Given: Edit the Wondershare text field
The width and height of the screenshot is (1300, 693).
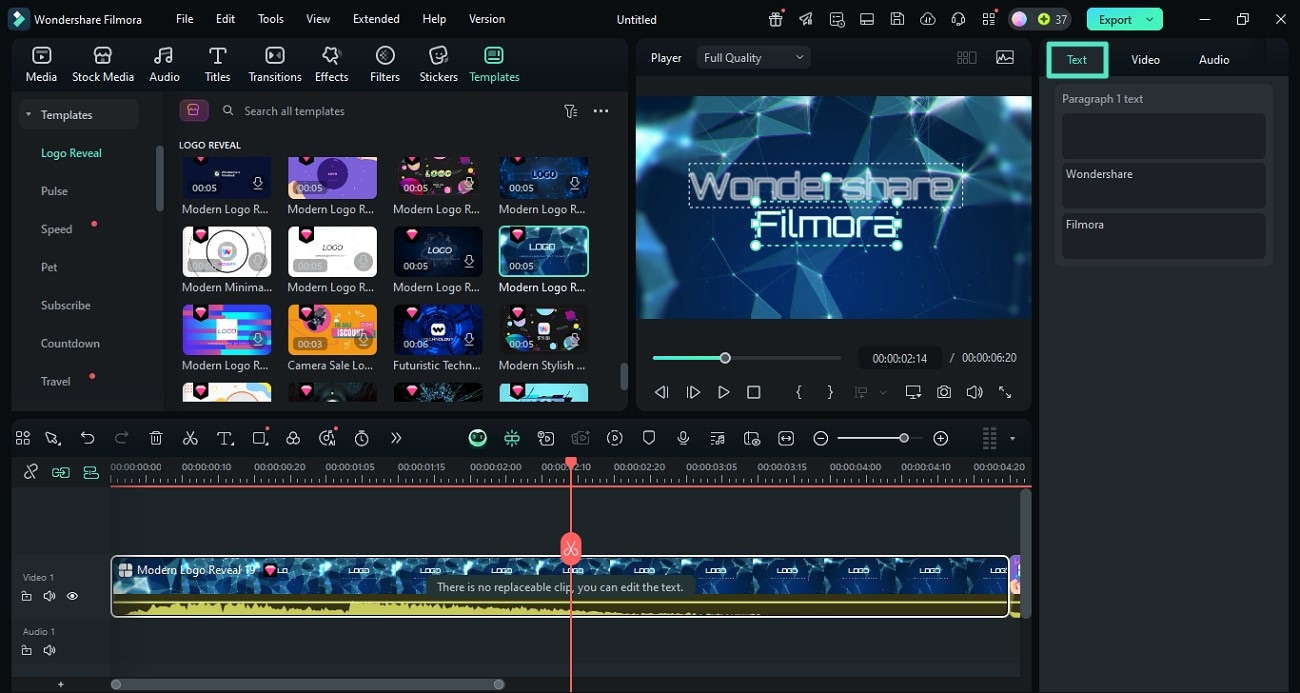Looking at the screenshot, I should coord(1163,185).
